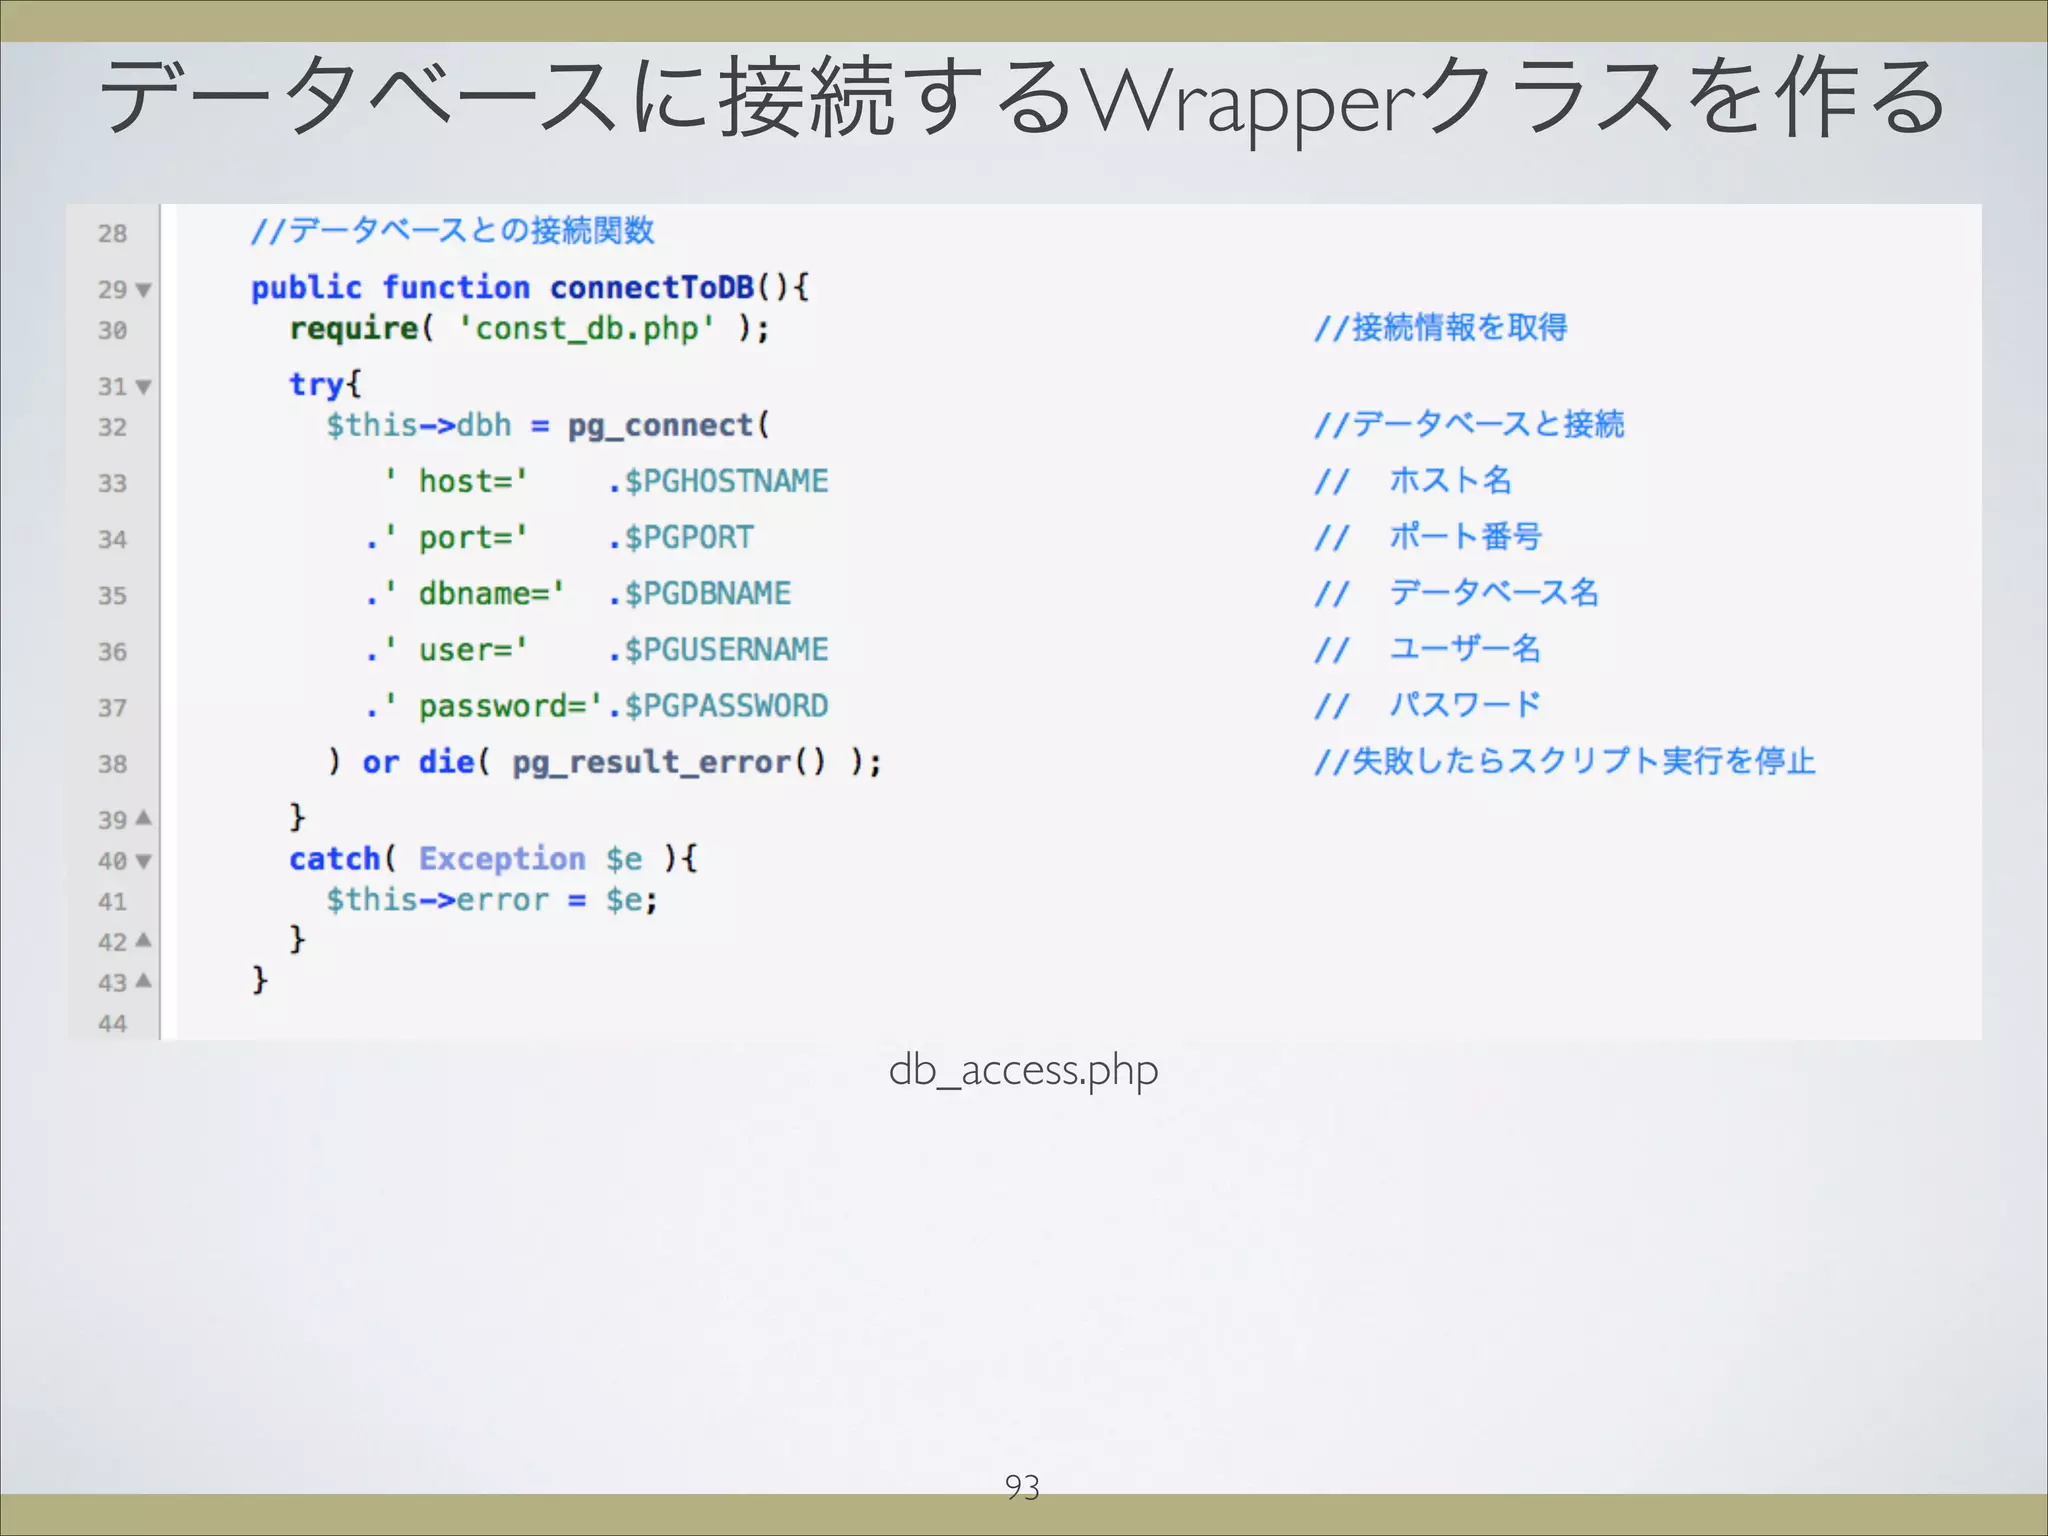Select line number 36 in the gutter

(x=112, y=652)
